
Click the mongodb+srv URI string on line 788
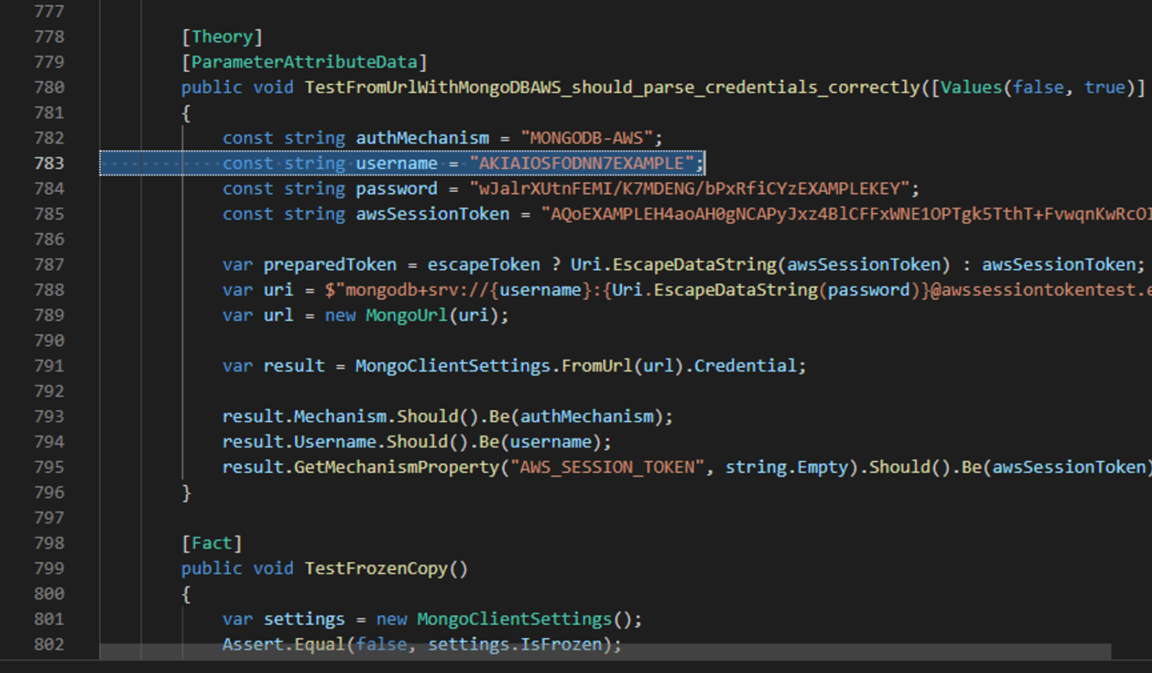738,290
